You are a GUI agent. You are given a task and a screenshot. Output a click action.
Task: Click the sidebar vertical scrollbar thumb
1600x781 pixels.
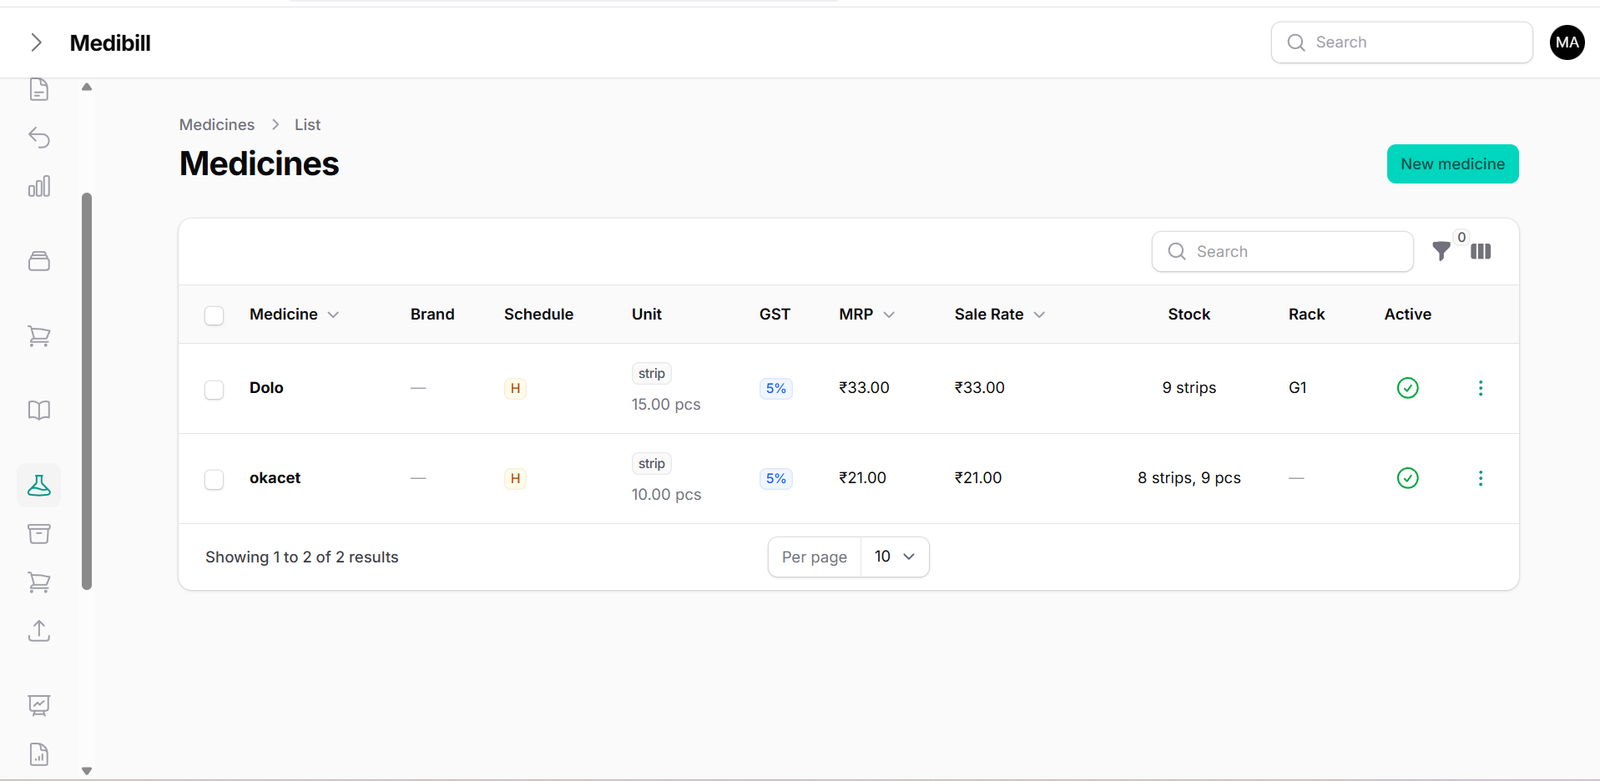coord(87,390)
